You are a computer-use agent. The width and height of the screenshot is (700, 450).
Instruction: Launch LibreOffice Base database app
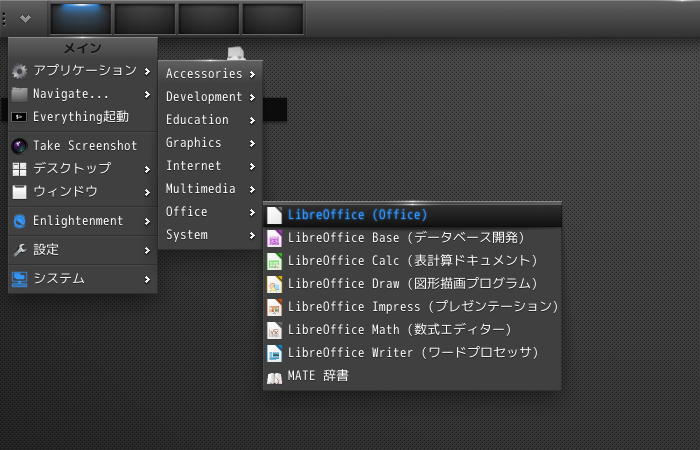point(412,238)
